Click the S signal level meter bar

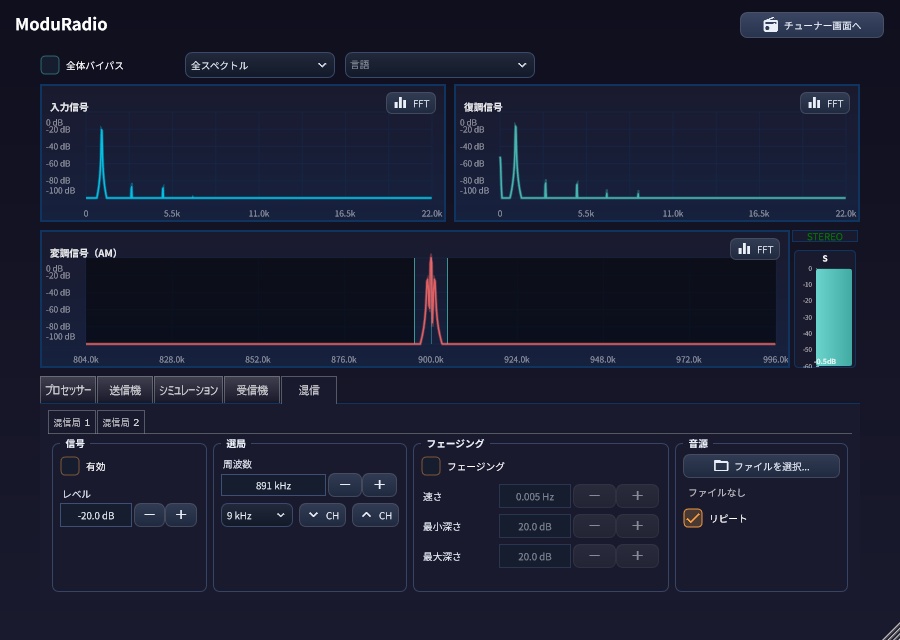coord(833,317)
